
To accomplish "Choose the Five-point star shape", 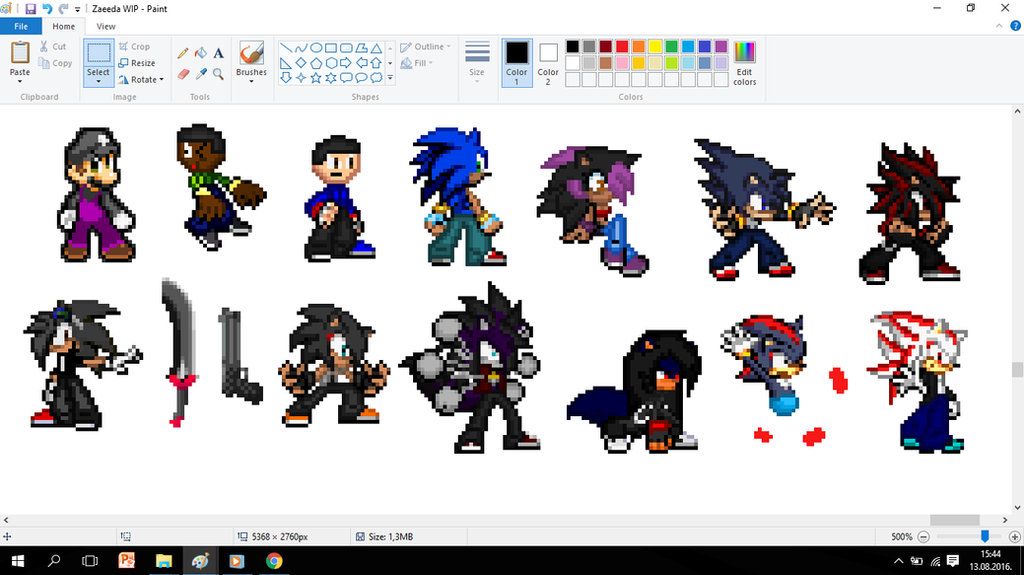I will tap(315, 78).
